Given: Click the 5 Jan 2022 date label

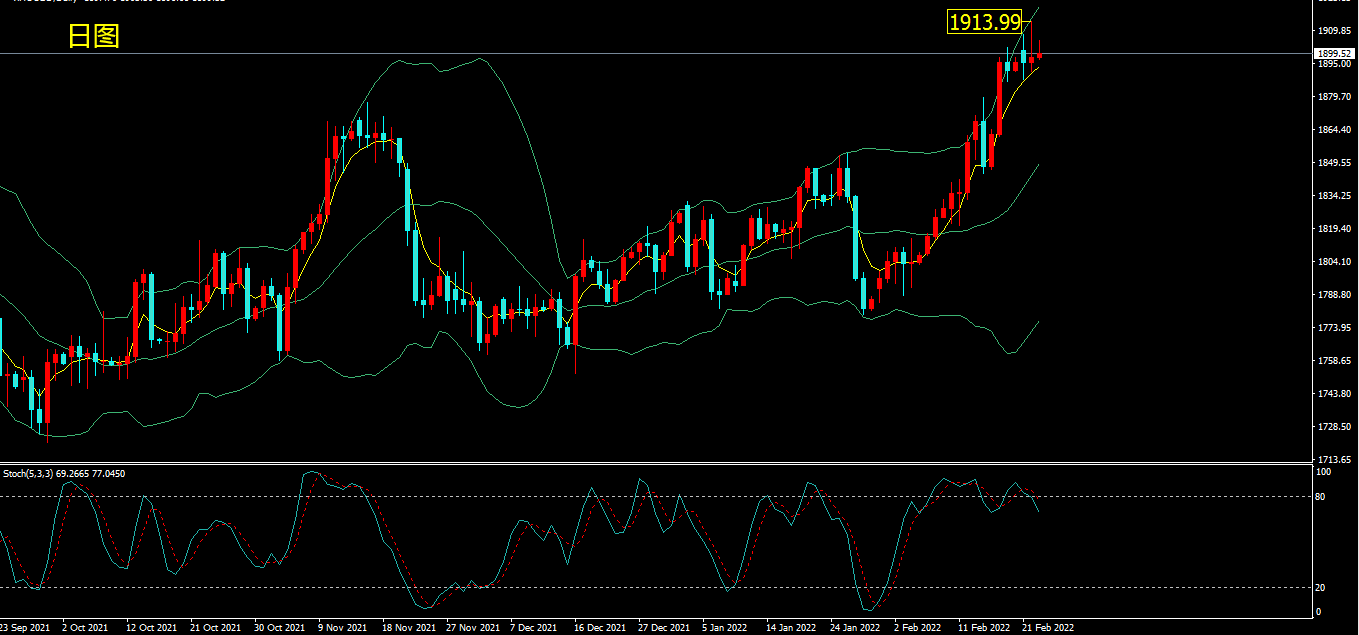Looking at the screenshot, I should pyautogui.click(x=725, y=628).
